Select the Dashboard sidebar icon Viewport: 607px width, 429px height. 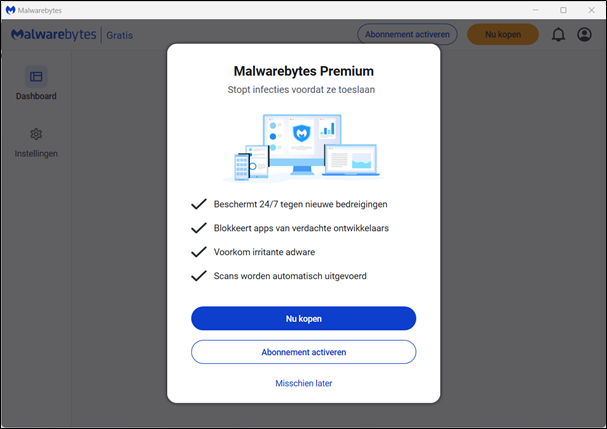[x=36, y=77]
